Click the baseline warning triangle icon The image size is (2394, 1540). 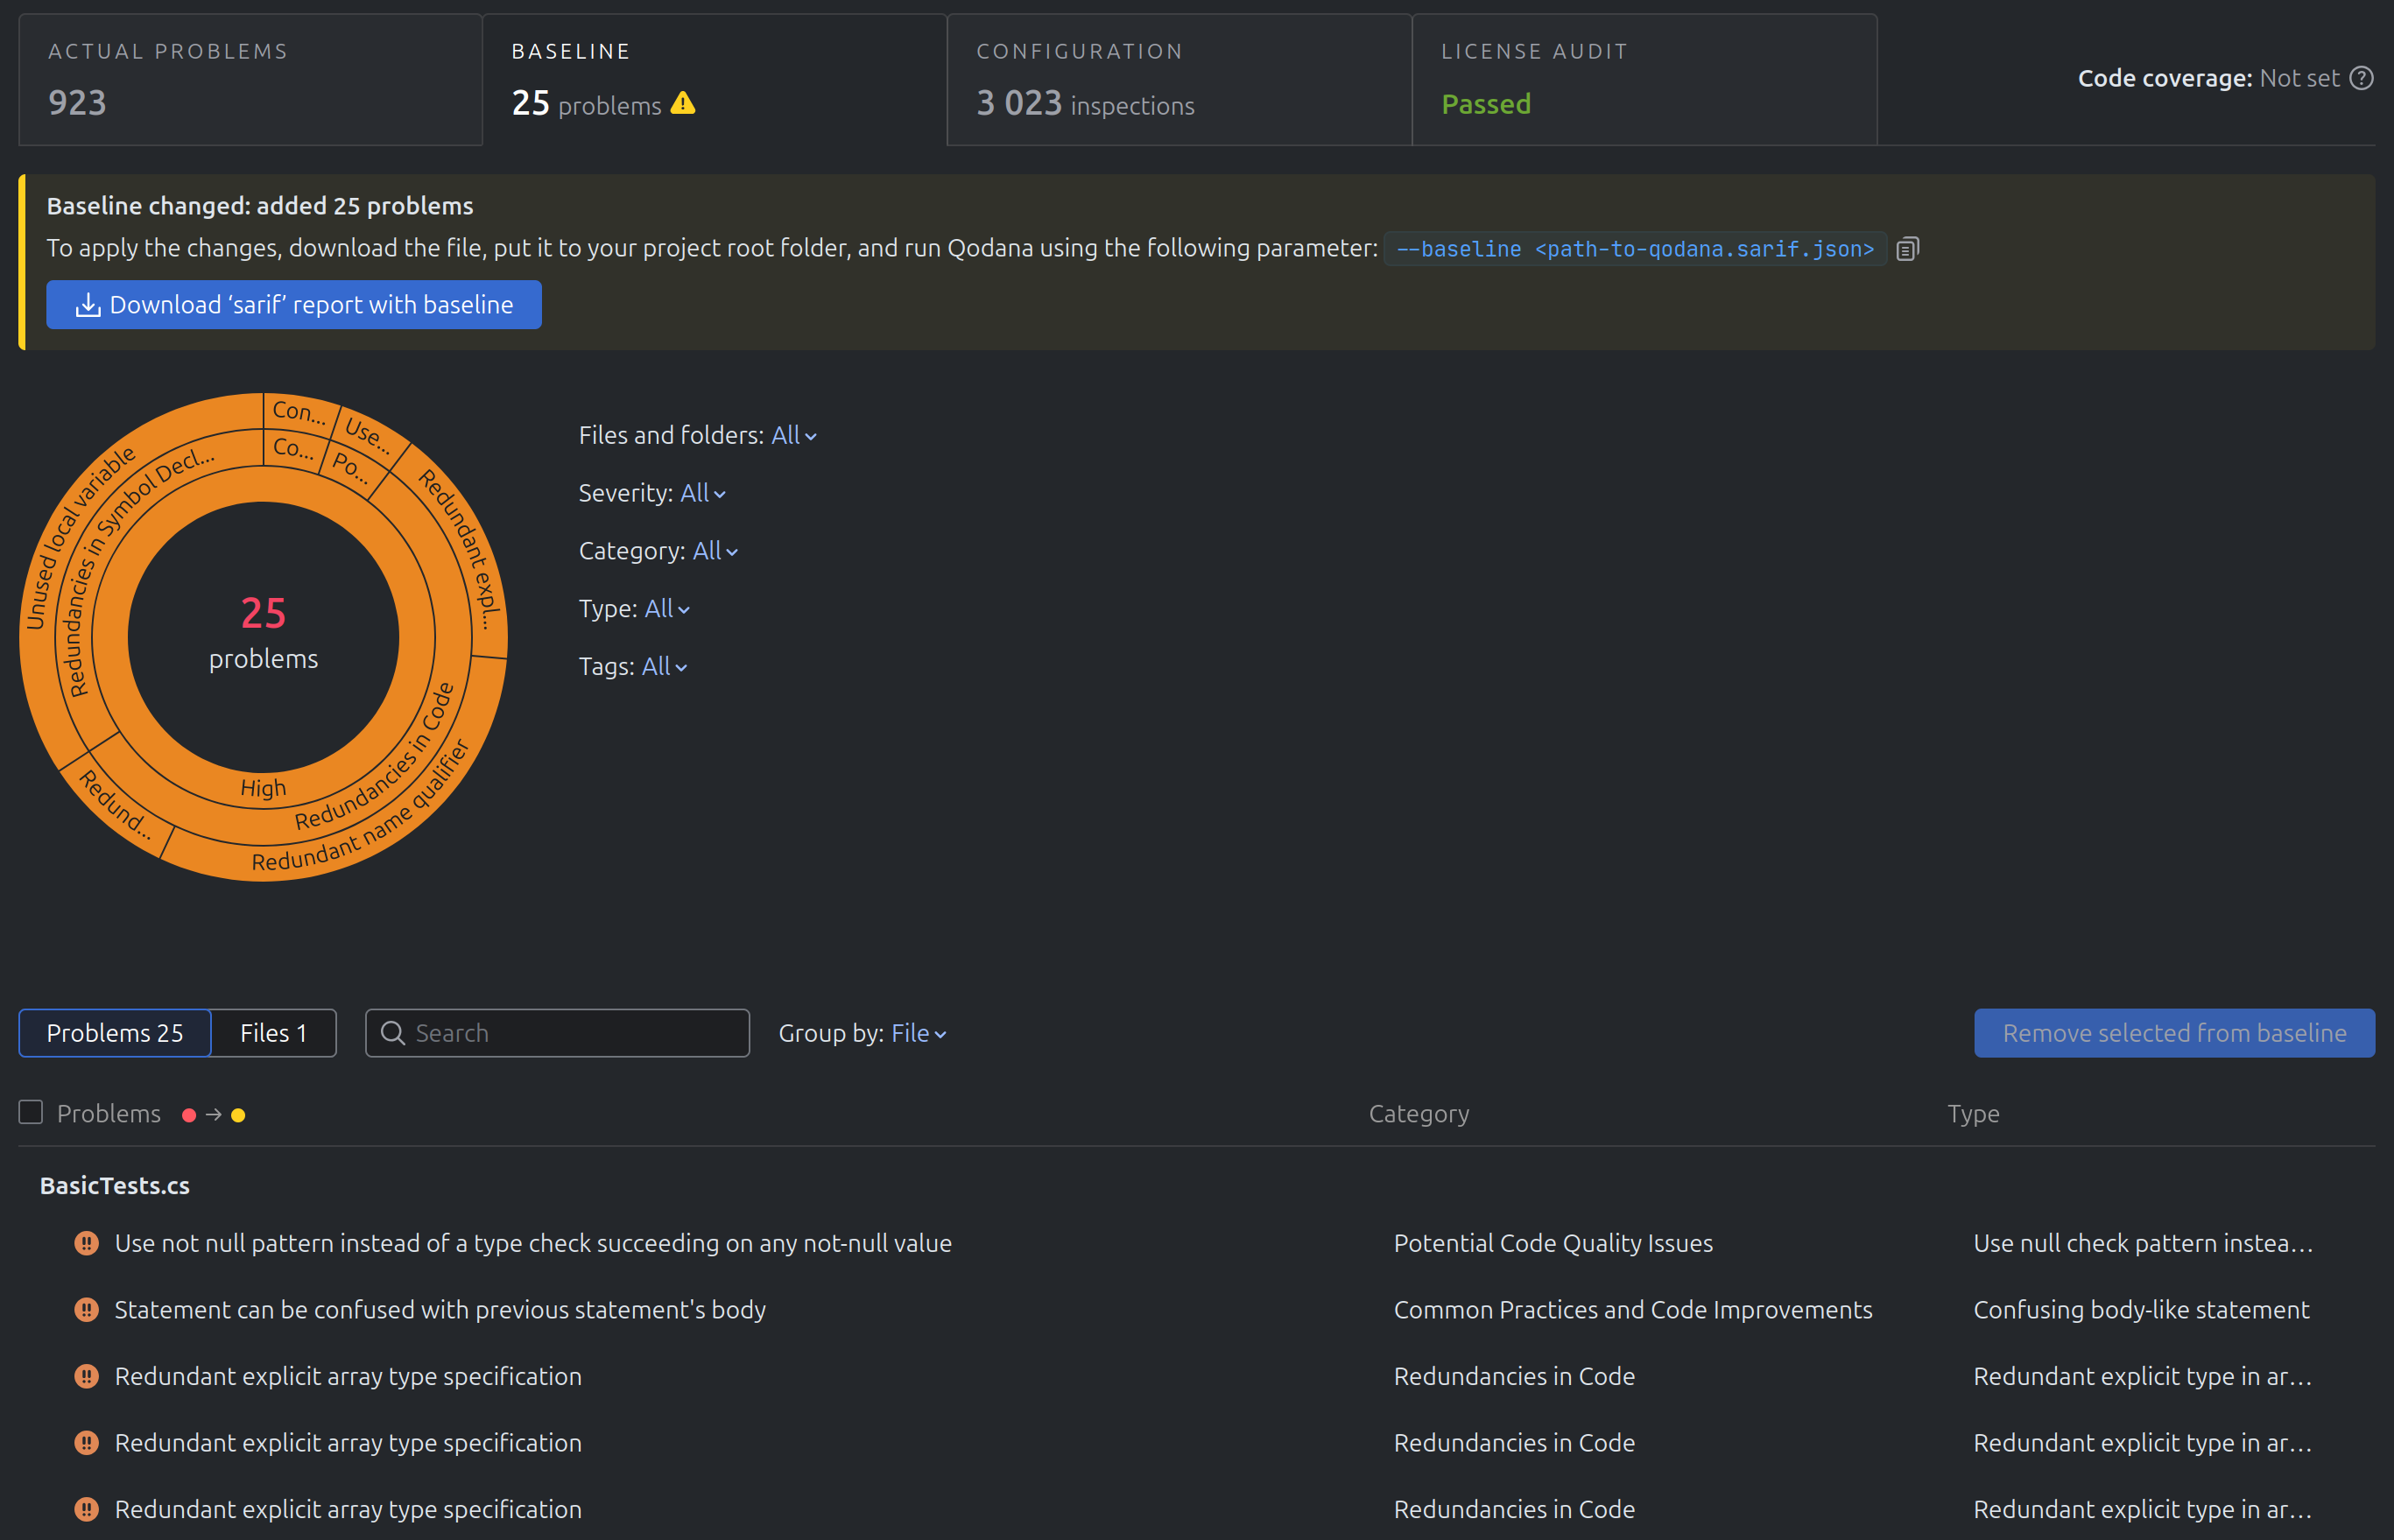pyautogui.click(x=683, y=103)
